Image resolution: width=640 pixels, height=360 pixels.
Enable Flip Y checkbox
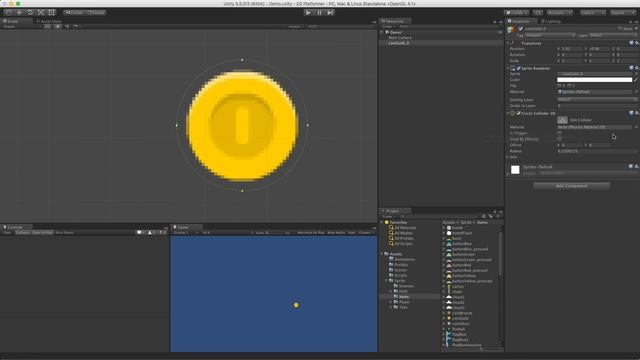click(x=568, y=86)
